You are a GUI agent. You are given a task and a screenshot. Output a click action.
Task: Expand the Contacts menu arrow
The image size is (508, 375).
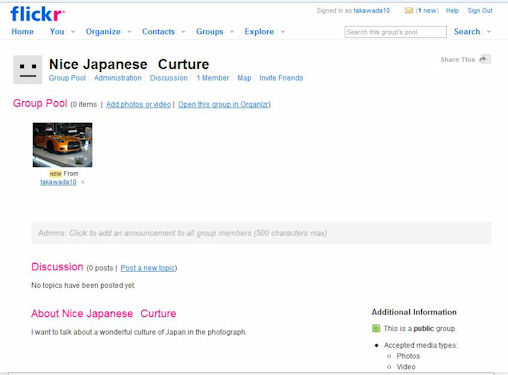tap(183, 32)
